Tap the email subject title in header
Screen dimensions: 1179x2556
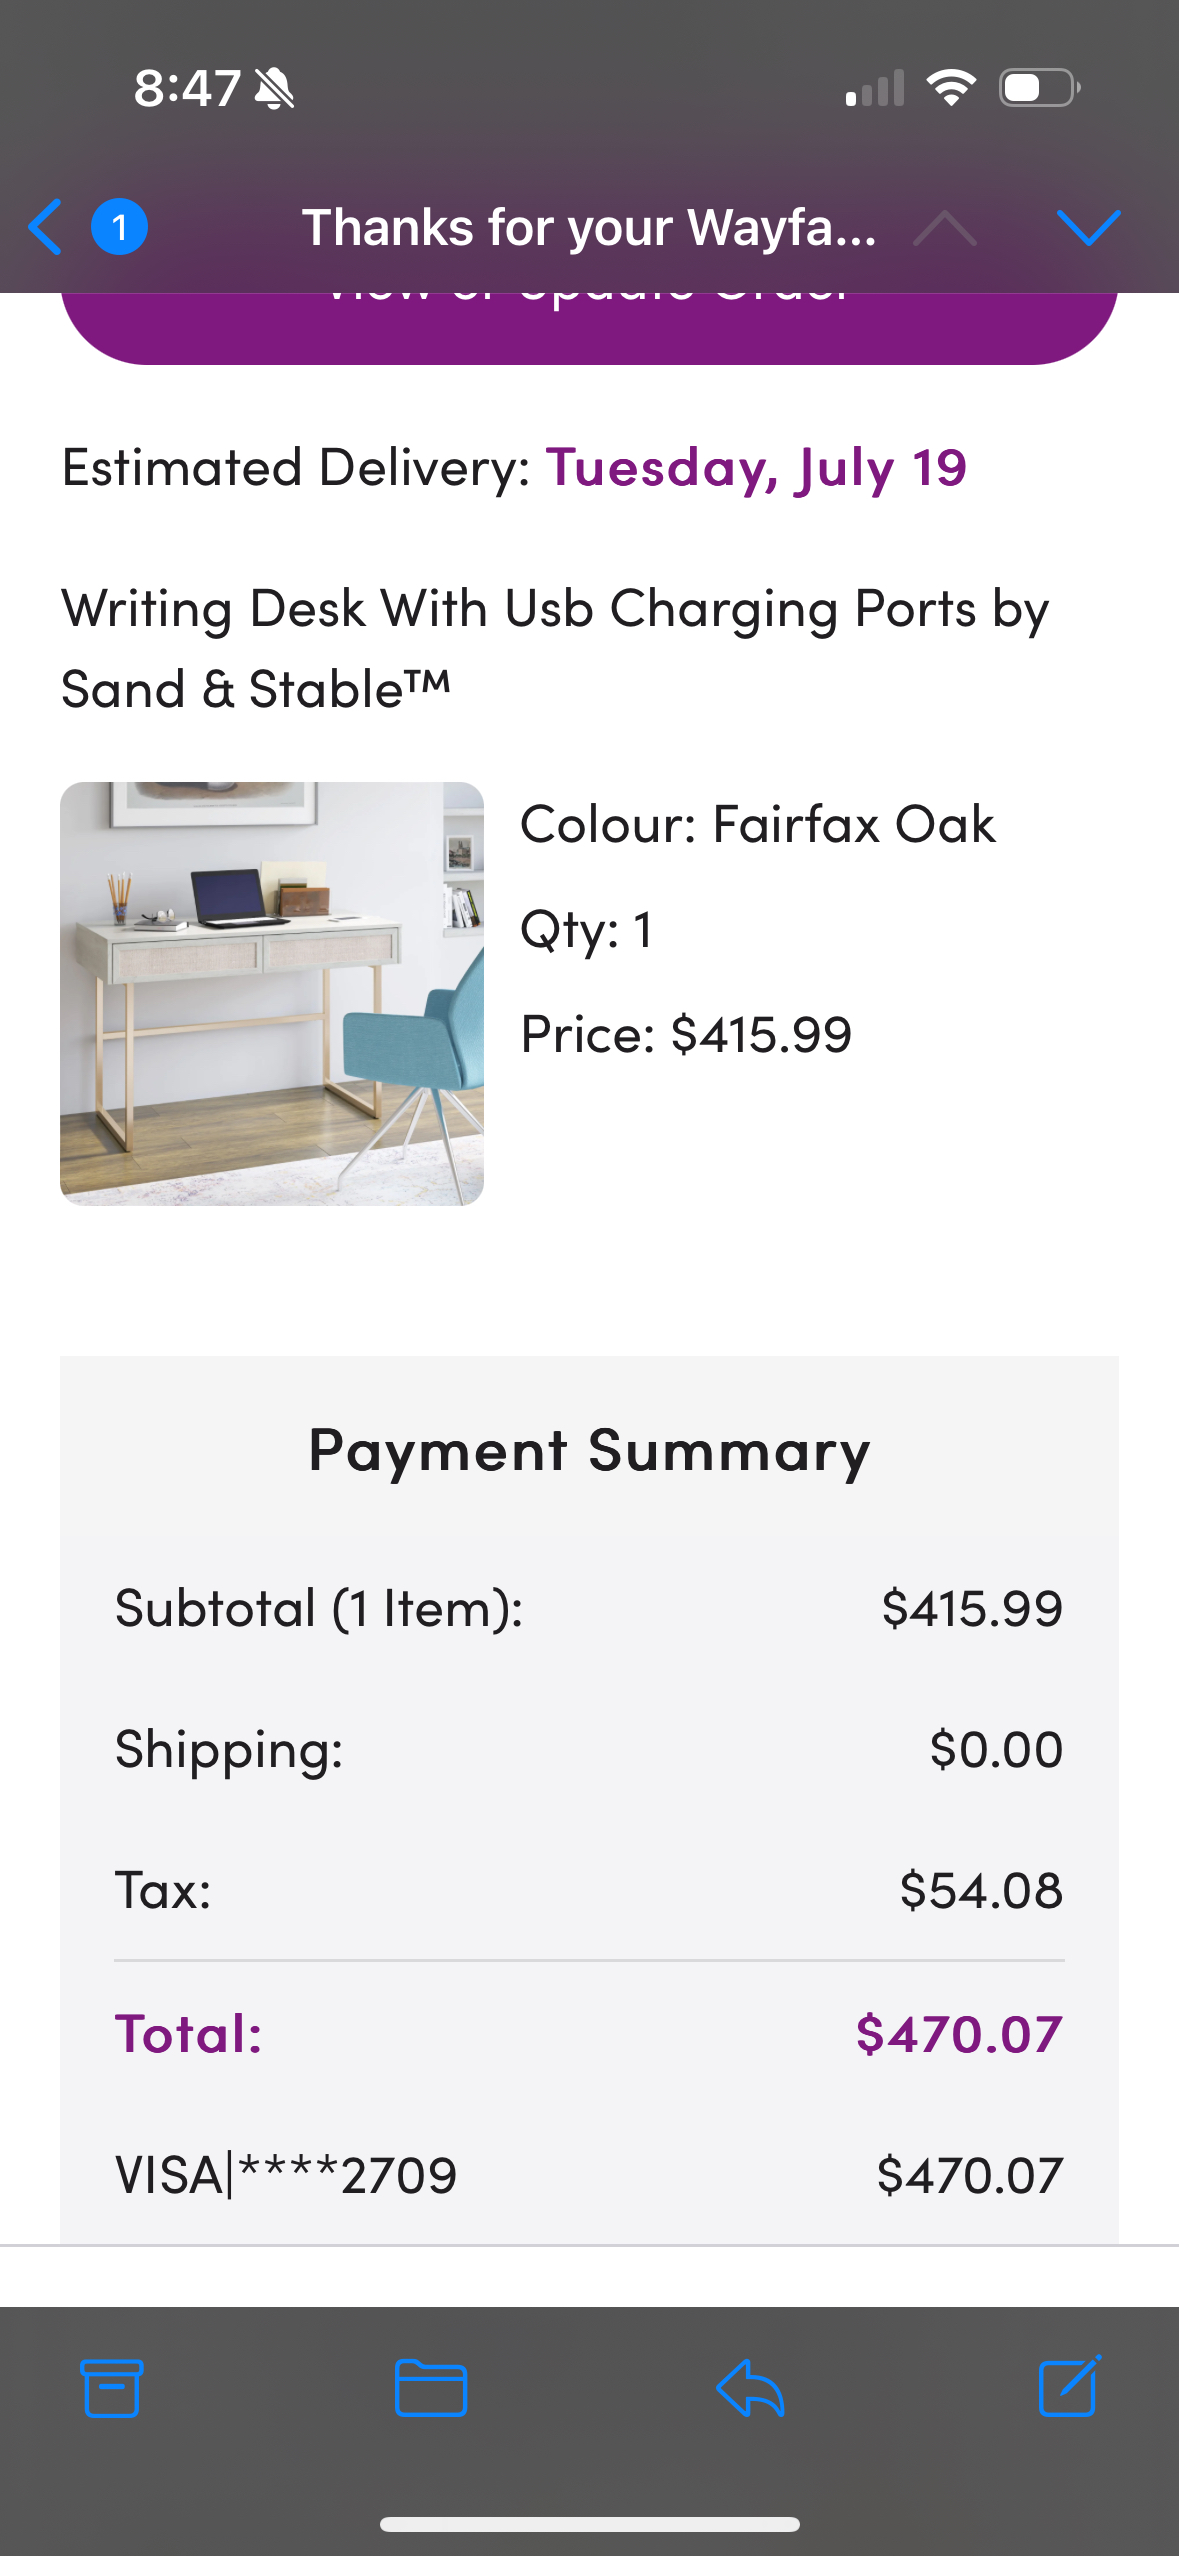tap(589, 227)
